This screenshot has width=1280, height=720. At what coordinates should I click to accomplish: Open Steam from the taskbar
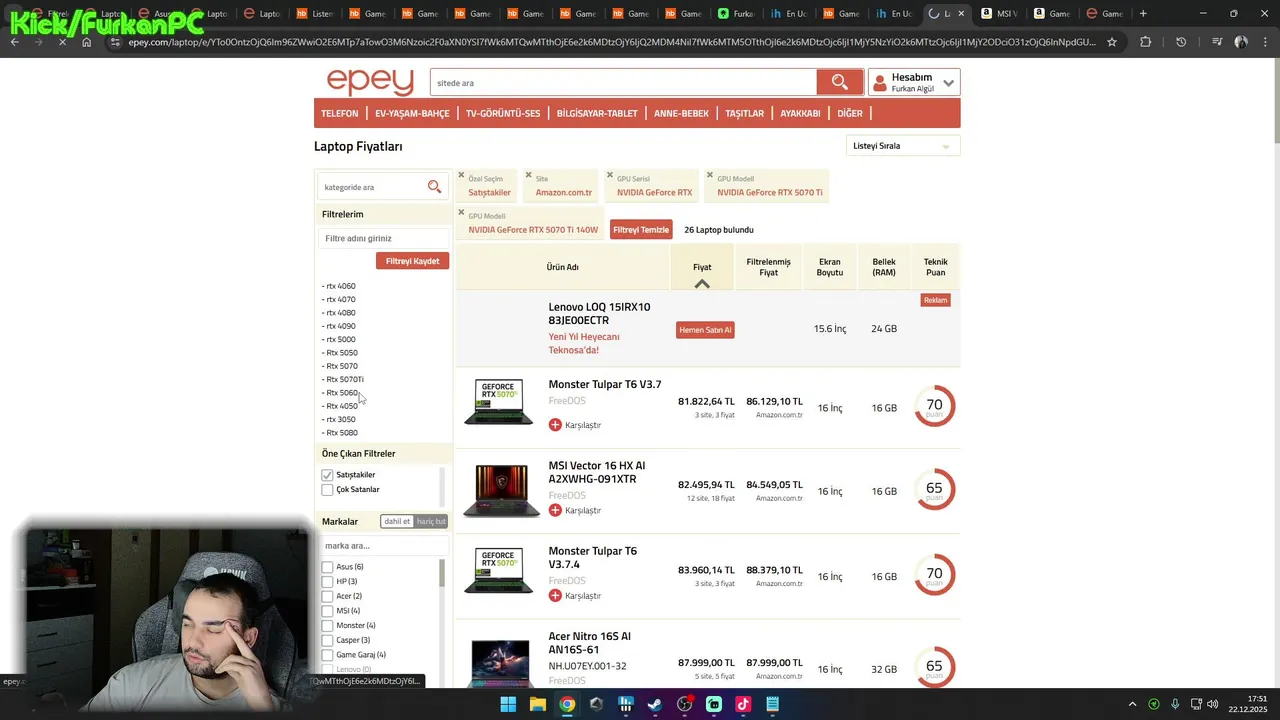tap(654, 704)
